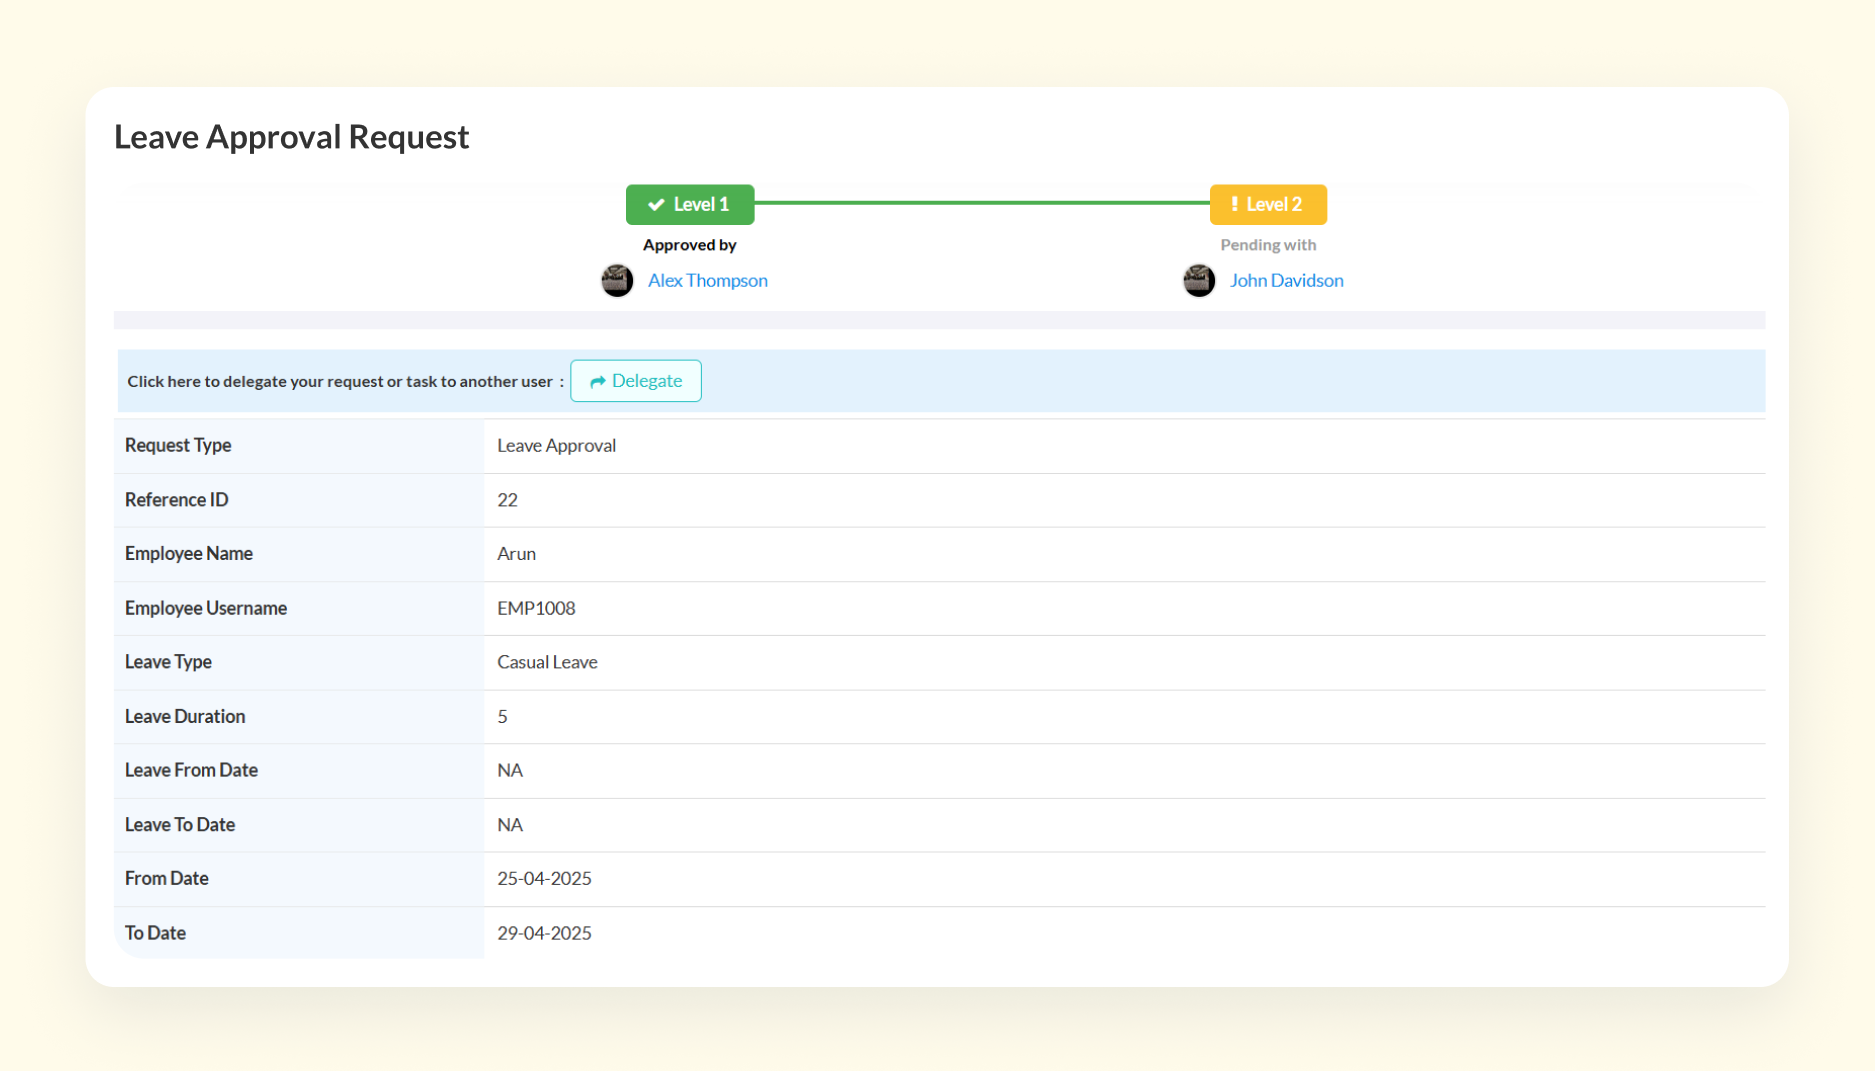This screenshot has height=1071, width=1875.
Task: Click the 'Casual Leave' value
Action: point(547,662)
